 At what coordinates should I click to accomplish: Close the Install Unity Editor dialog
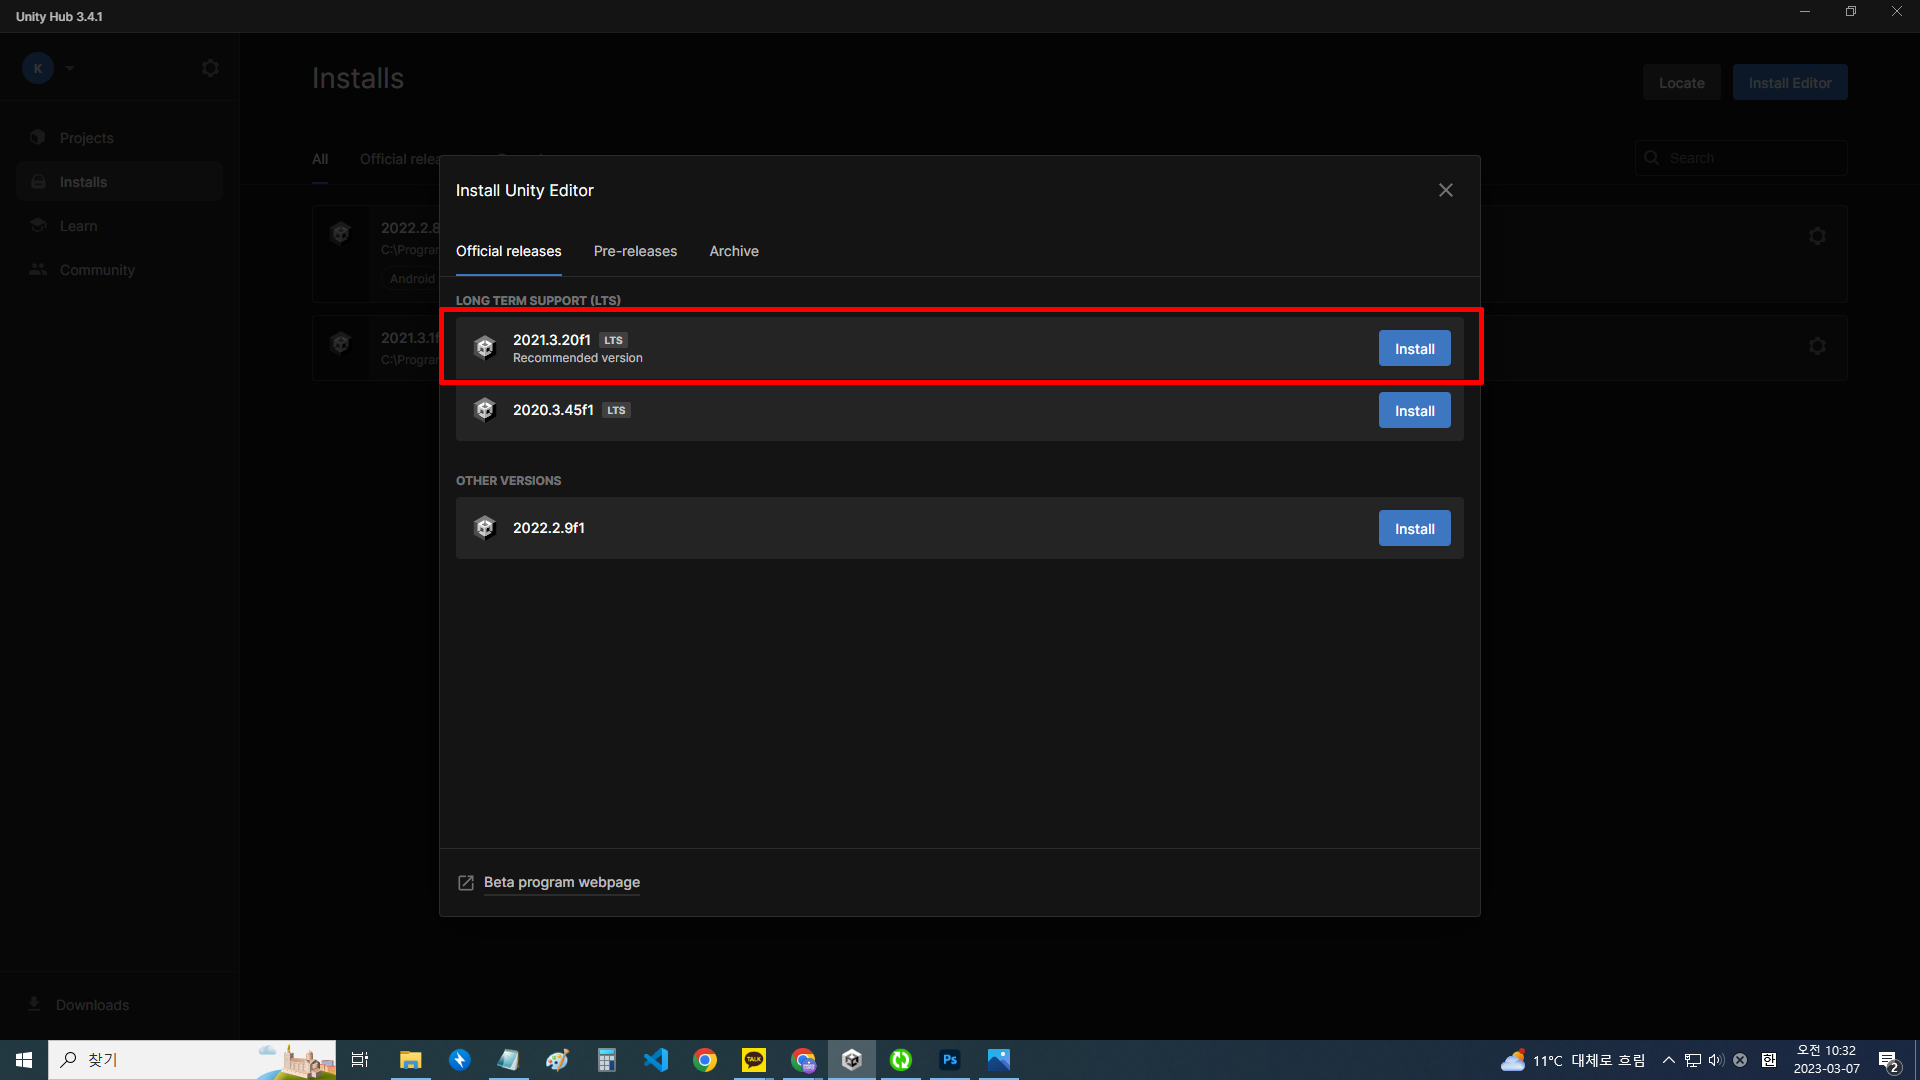pyautogui.click(x=1445, y=190)
